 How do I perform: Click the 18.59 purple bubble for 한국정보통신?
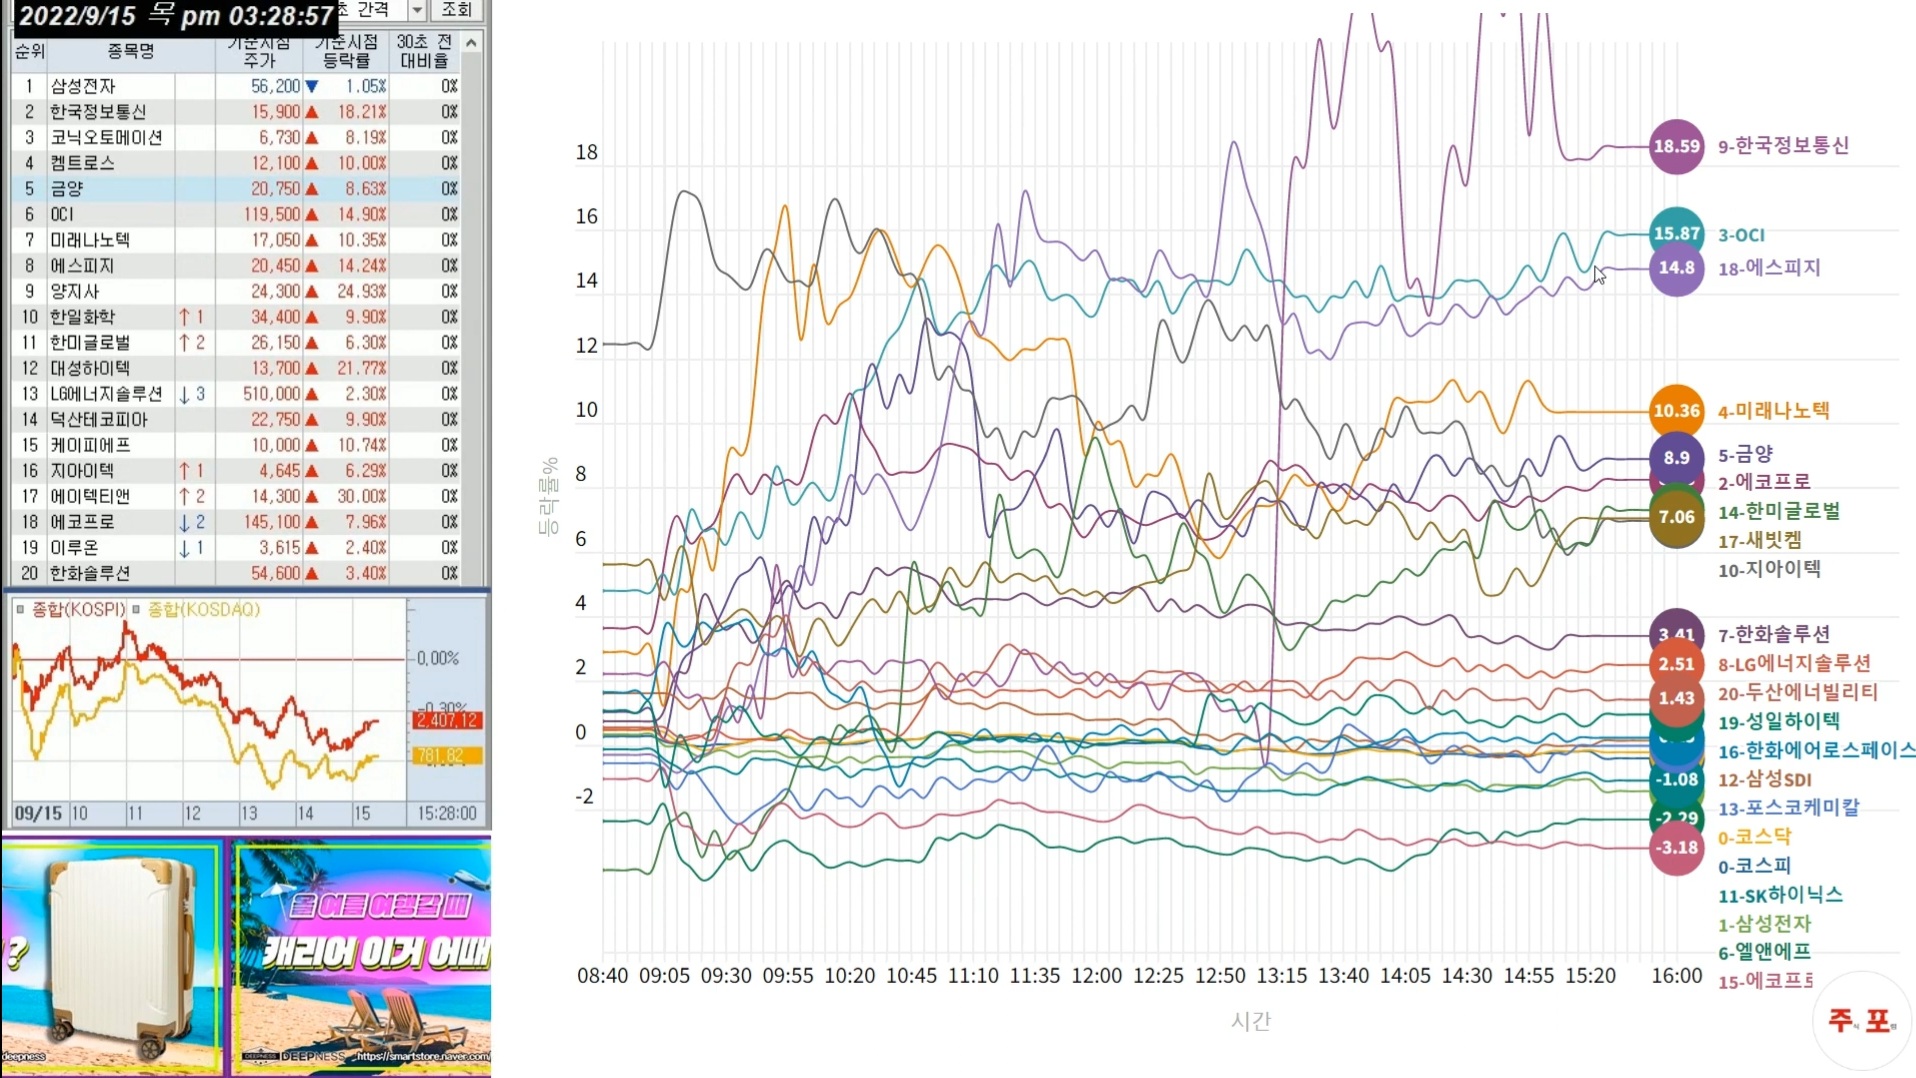coord(1676,146)
